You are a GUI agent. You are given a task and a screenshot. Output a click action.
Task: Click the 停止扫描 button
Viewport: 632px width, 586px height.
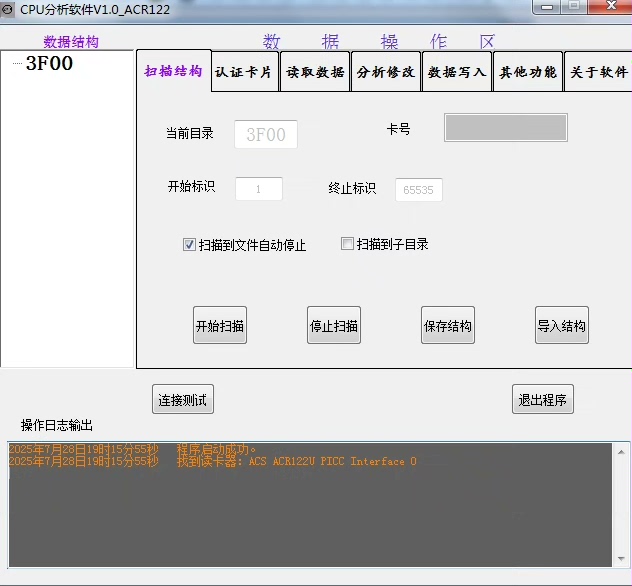coord(334,325)
